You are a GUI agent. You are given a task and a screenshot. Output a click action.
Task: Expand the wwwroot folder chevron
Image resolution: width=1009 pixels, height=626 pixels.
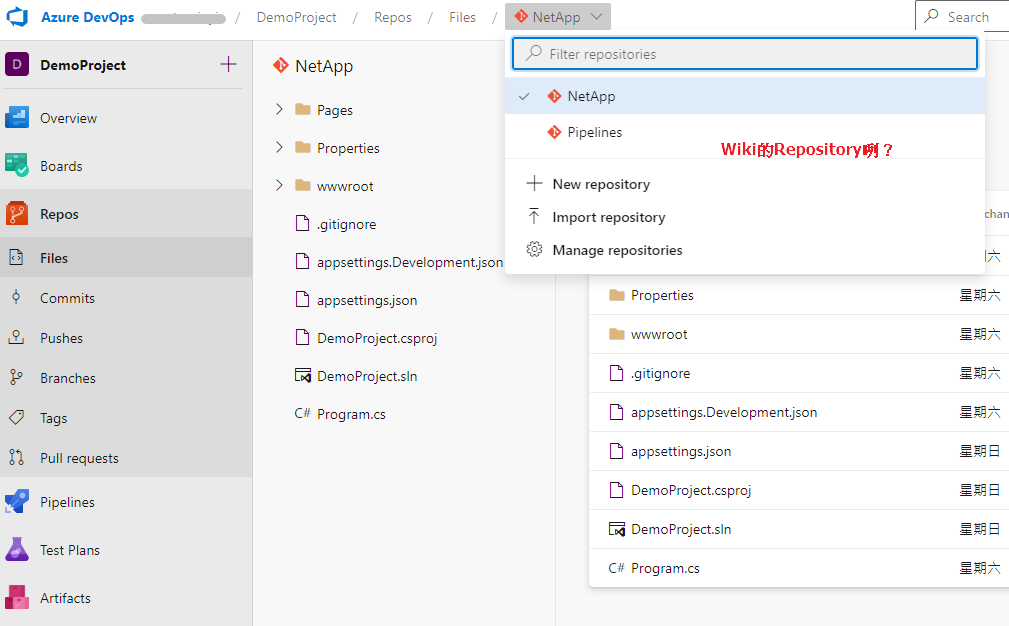(279, 185)
